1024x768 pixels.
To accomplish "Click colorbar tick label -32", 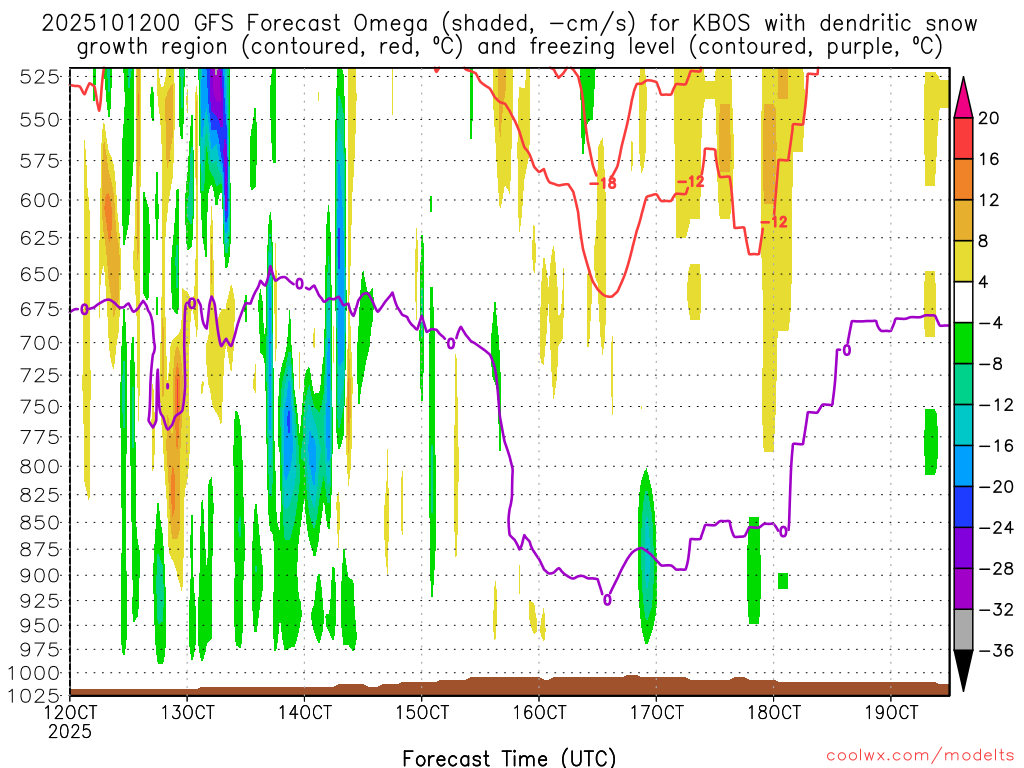I will pos(996,609).
